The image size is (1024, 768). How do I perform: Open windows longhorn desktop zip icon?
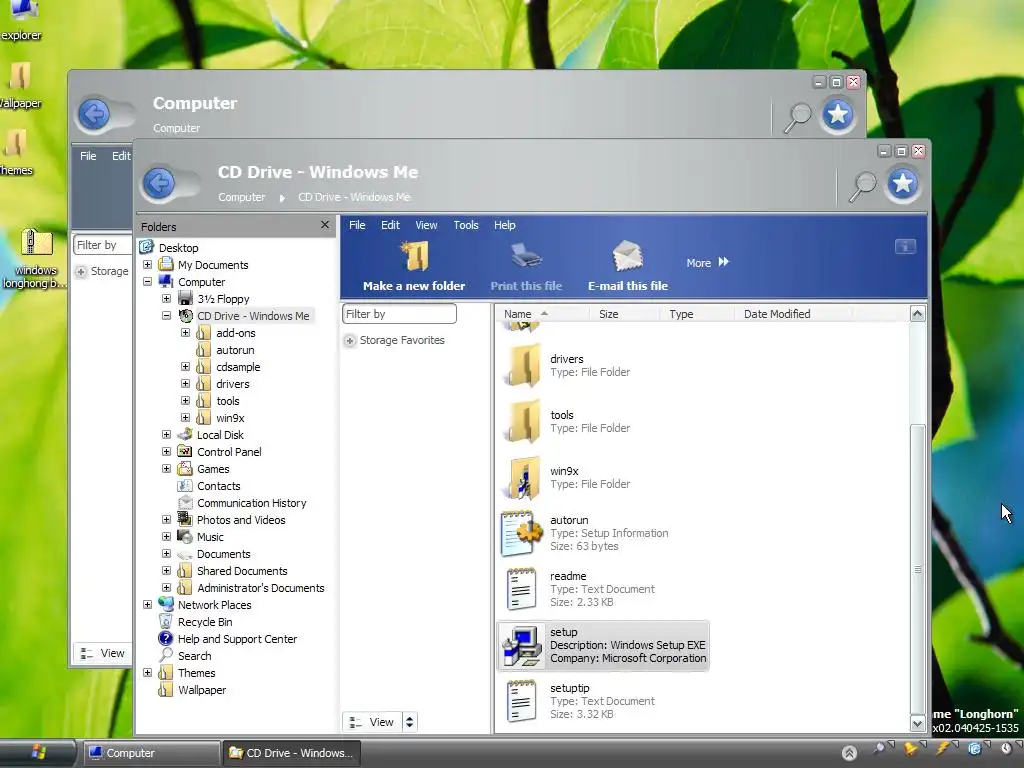point(36,243)
